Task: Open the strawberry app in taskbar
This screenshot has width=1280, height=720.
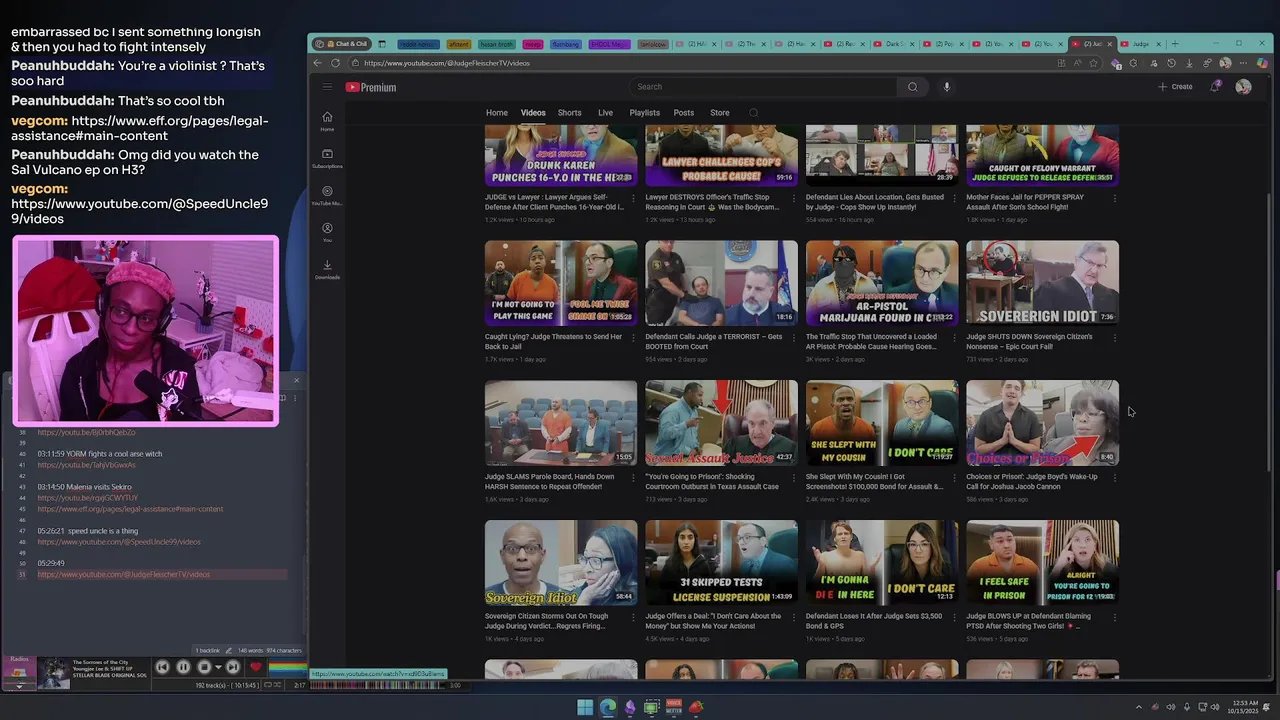Action: 696,707
